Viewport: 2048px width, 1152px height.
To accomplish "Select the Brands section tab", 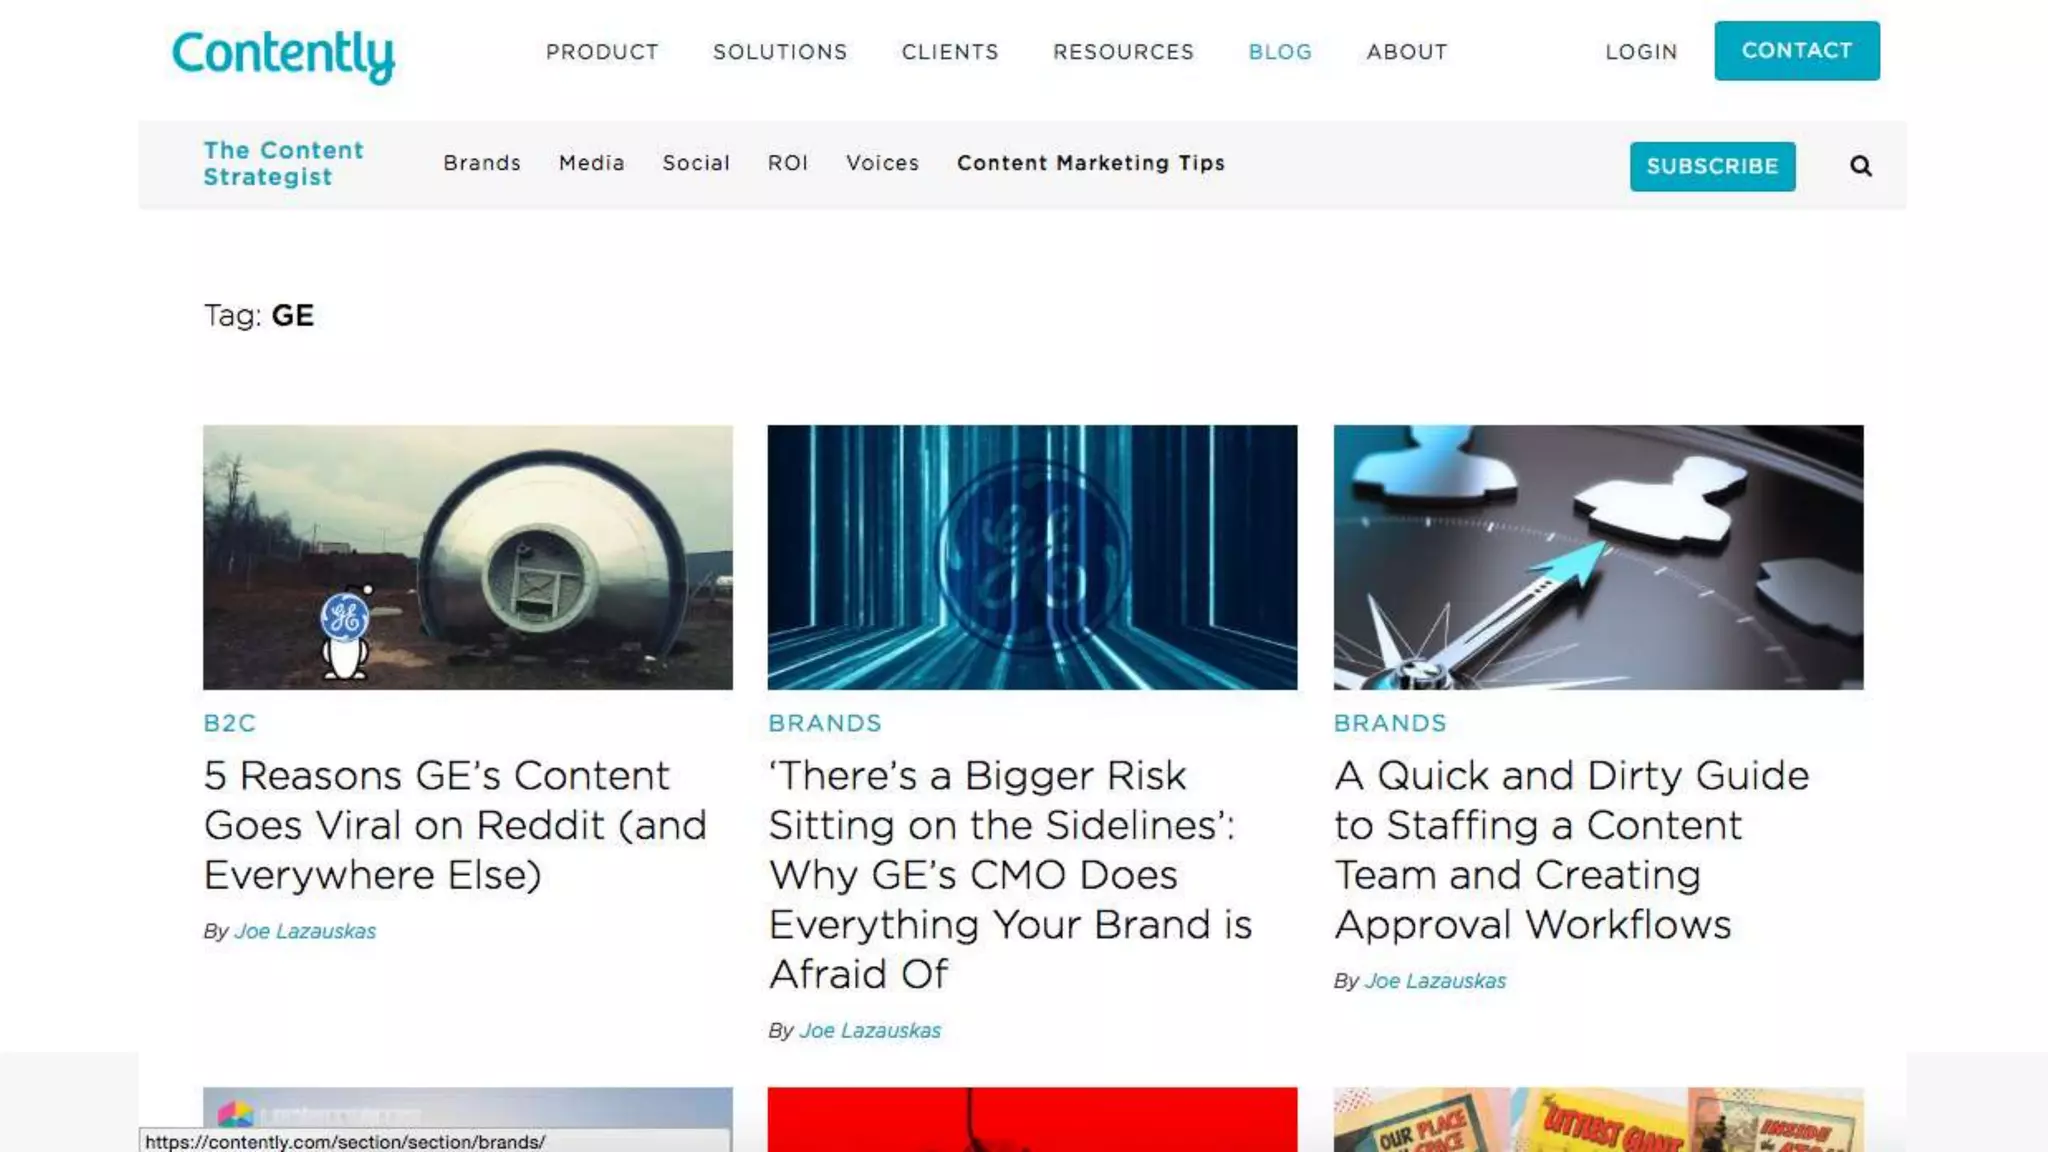I will (482, 163).
